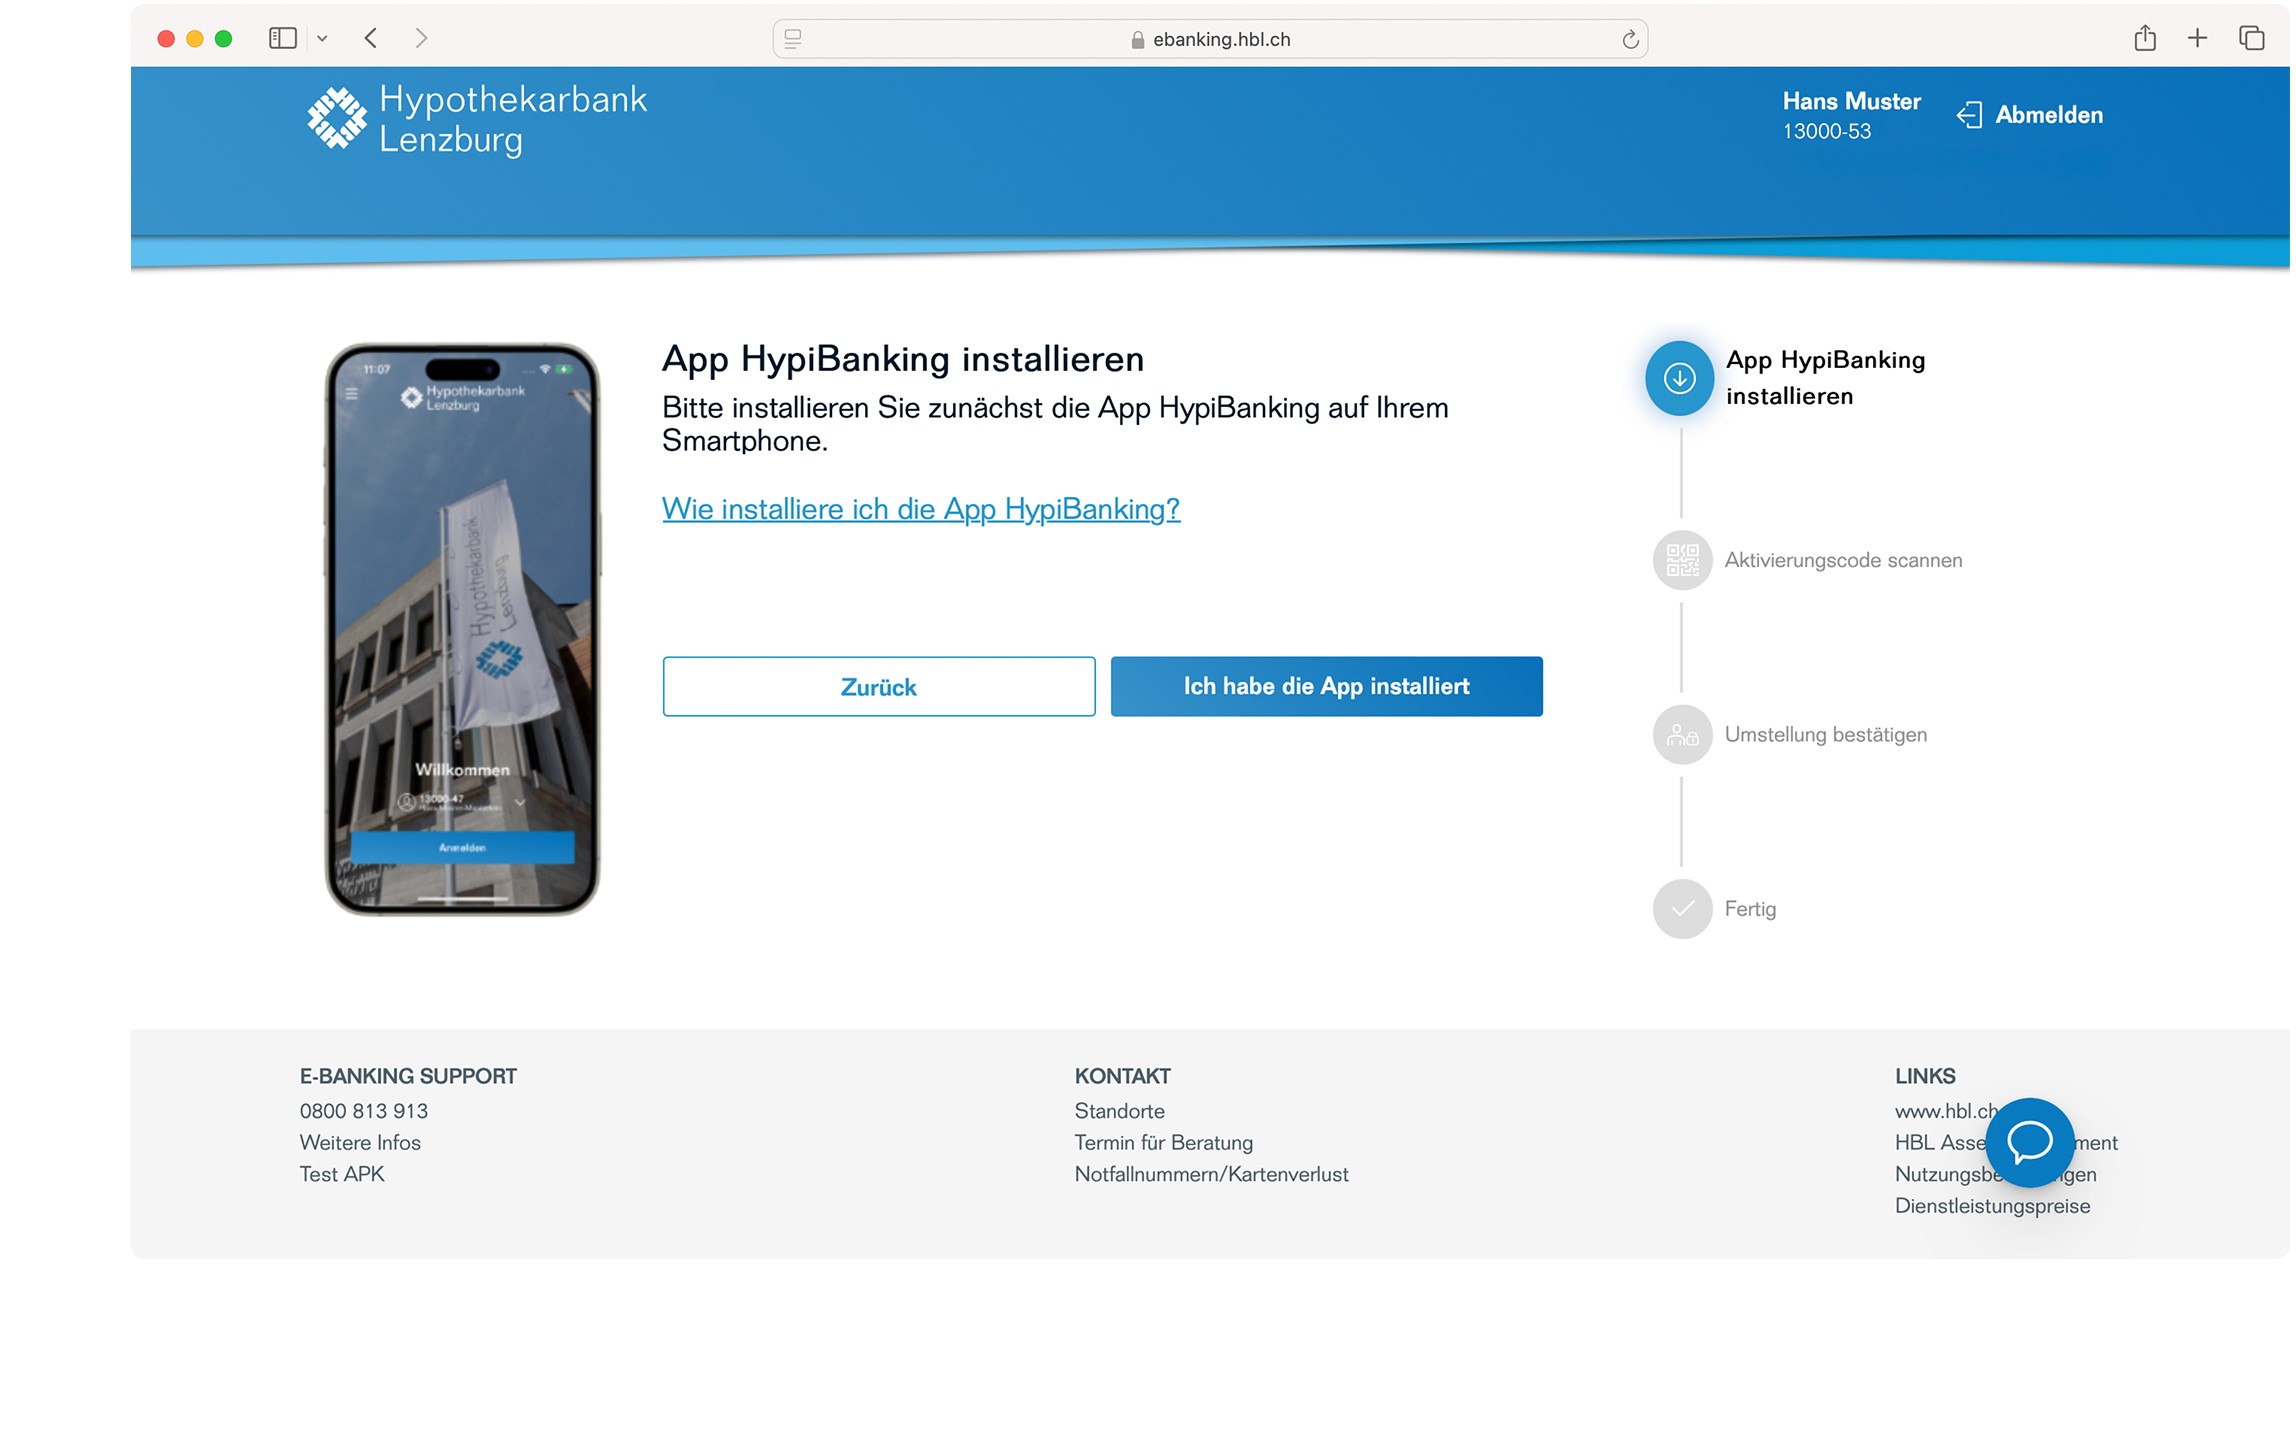This screenshot has height=1450, width=2296.
Task: Open a new Safari tab with plus icon
Action: click(2198, 39)
